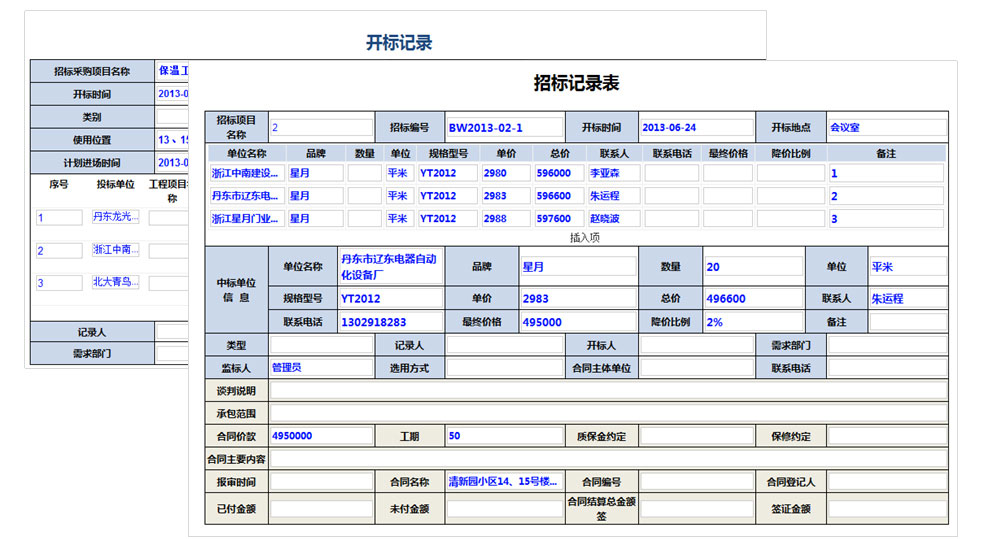Click the 合同主要内容 wide text field
1005x539 pixels.
tap(608, 459)
